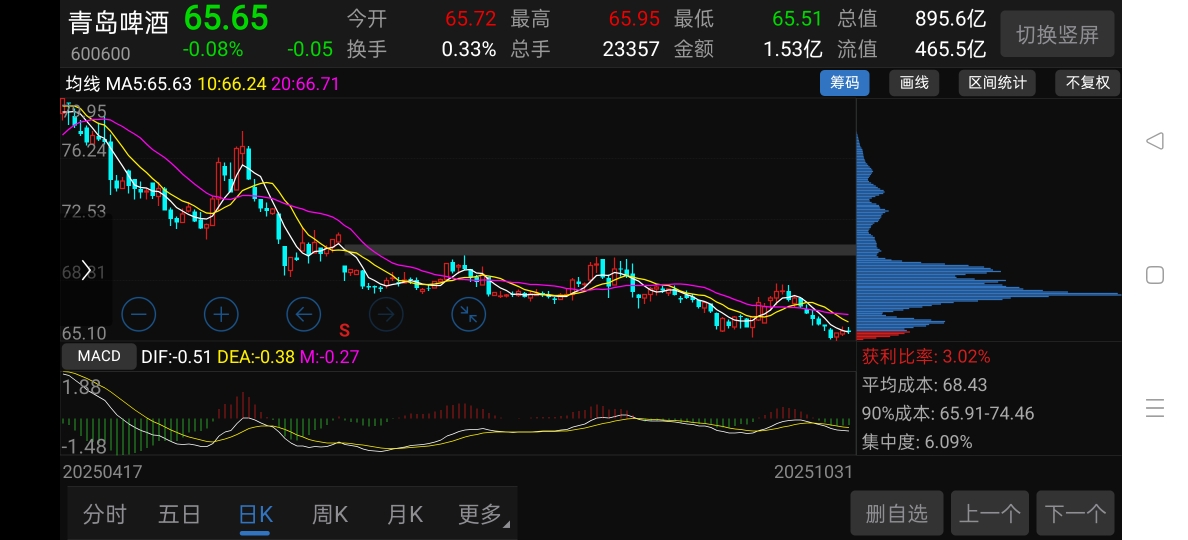Tap the DIF:-0.51 reading
1188x540 pixels.
point(177,356)
